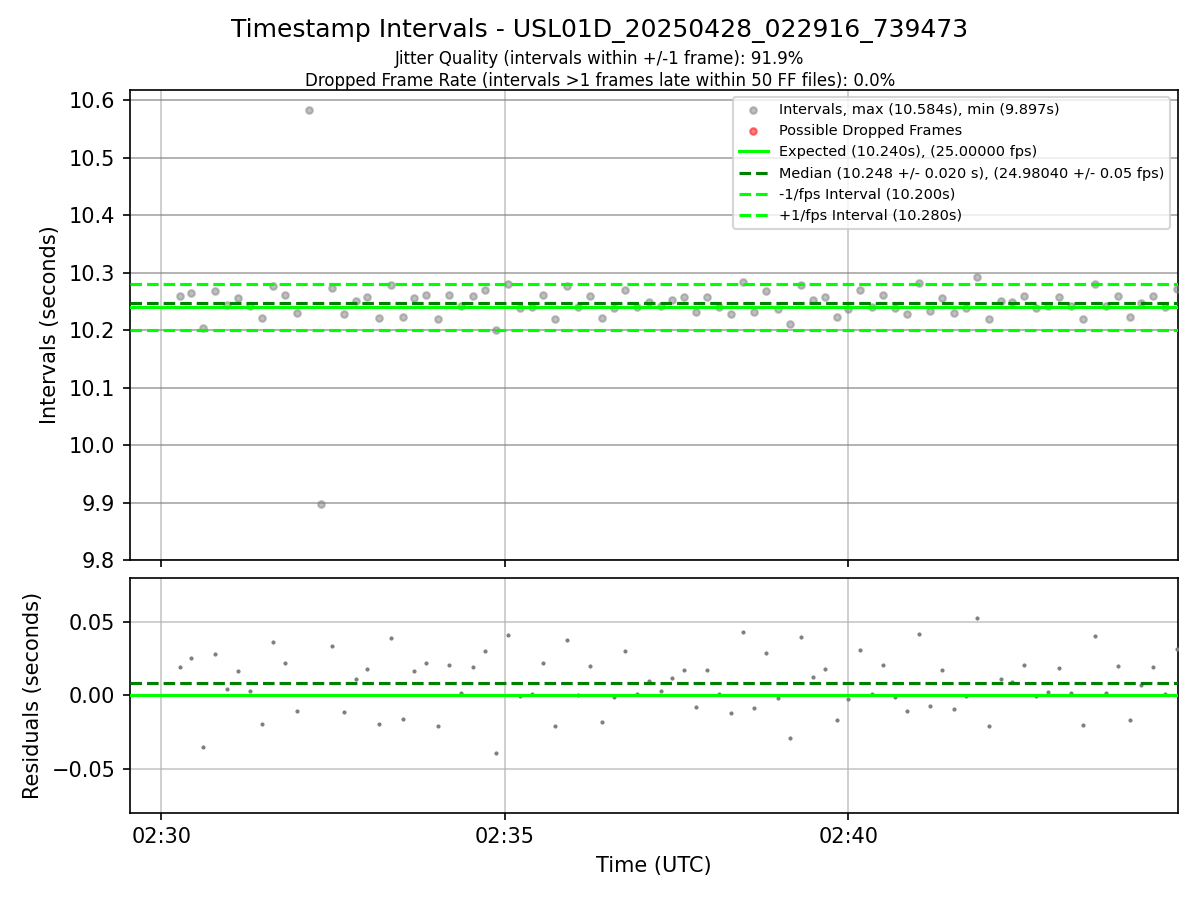Click the '02:35' x-axis tick label
Viewport: 1200px width, 900px height.
pyautogui.click(x=505, y=836)
